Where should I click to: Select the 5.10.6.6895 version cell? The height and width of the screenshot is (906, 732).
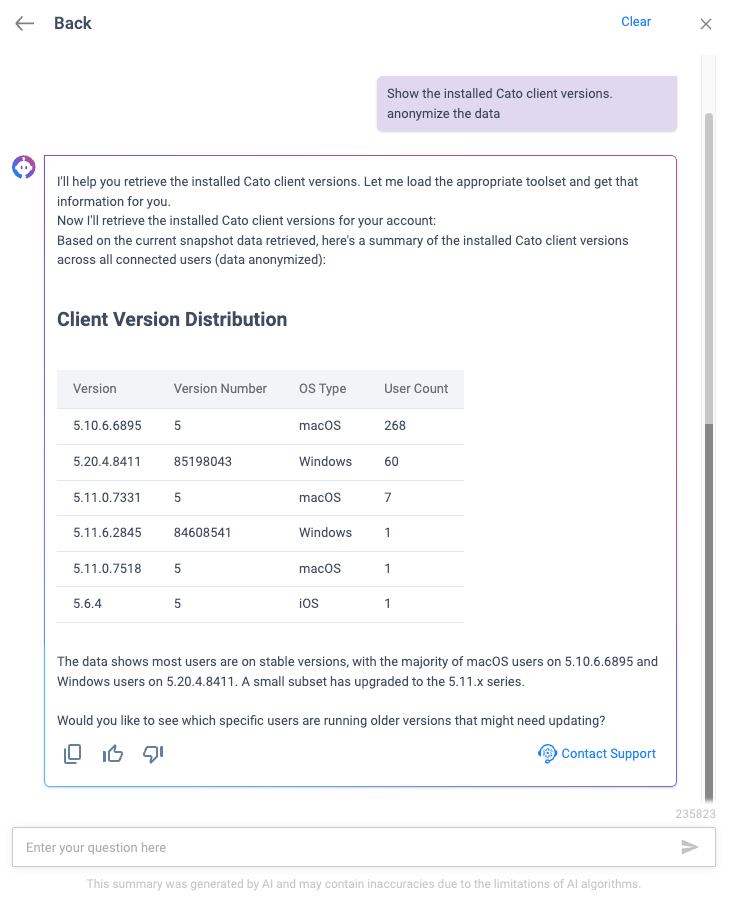(x=107, y=426)
